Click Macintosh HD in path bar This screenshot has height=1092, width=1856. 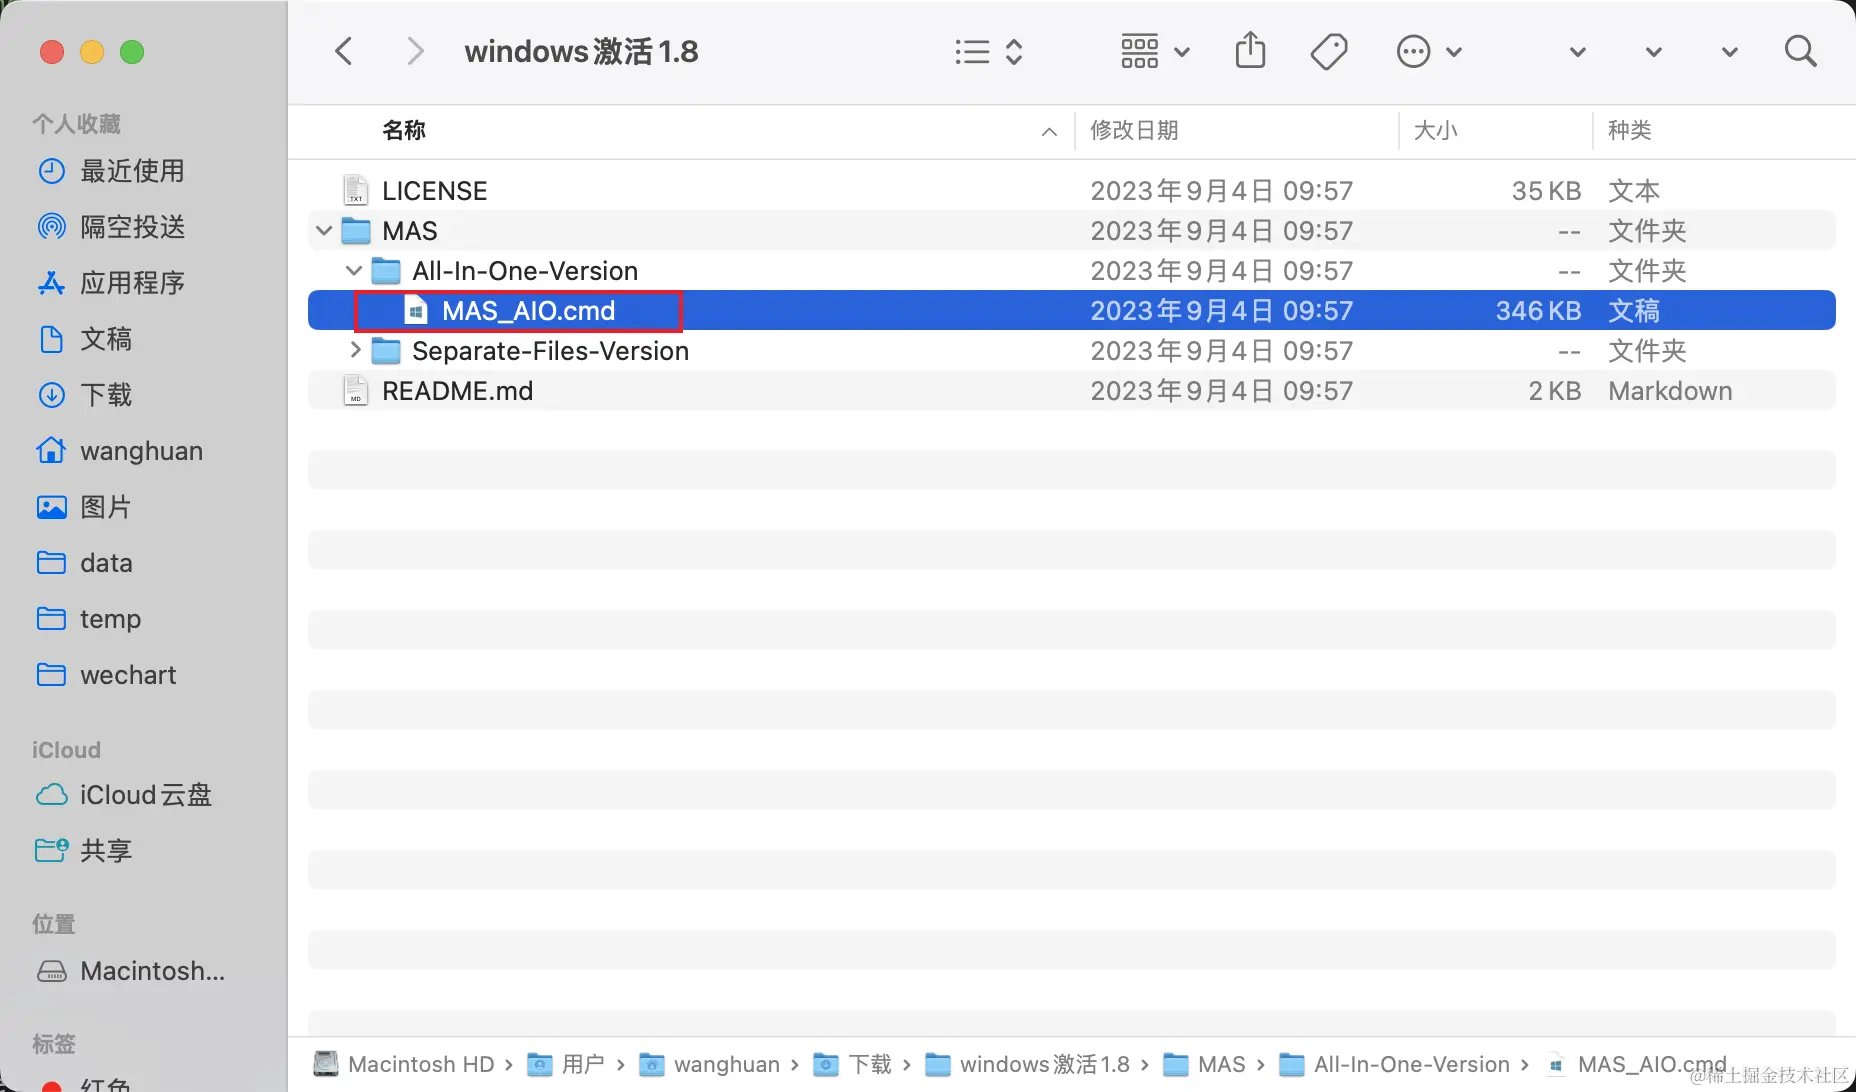pyautogui.click(x=421, y=1064)
